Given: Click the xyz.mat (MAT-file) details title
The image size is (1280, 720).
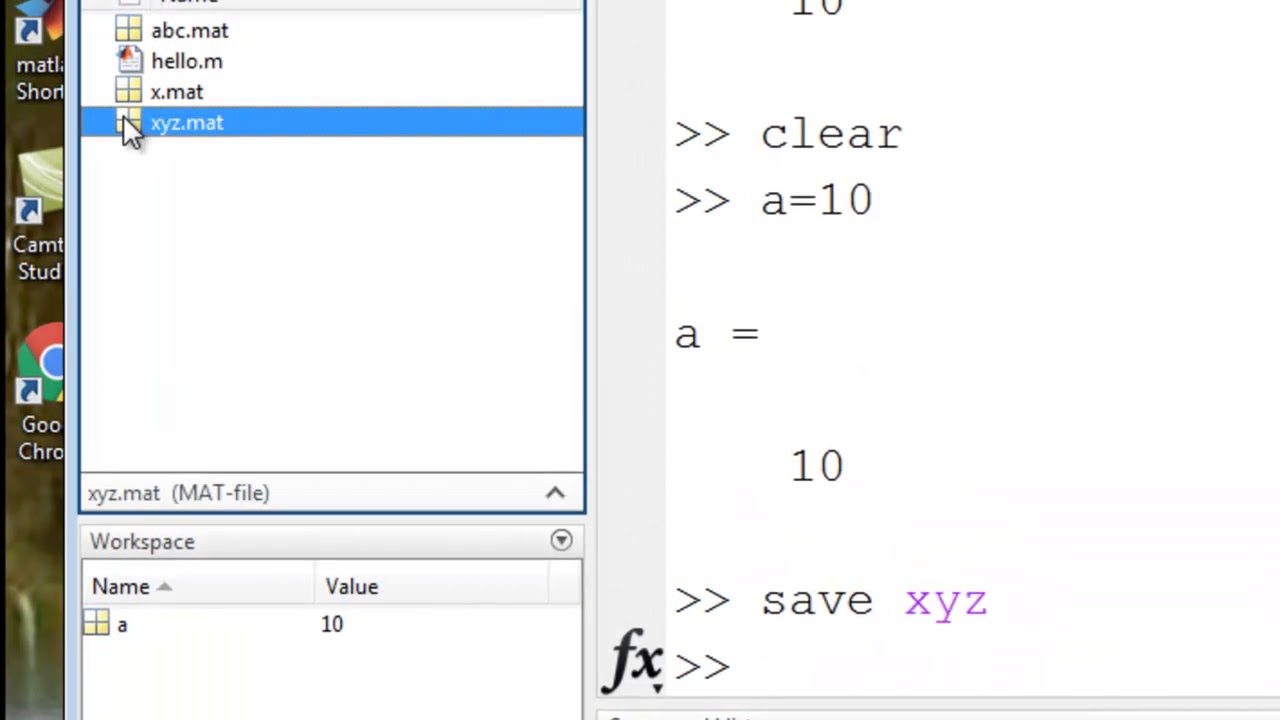Looking at the screenshot, I should point(178,493).
